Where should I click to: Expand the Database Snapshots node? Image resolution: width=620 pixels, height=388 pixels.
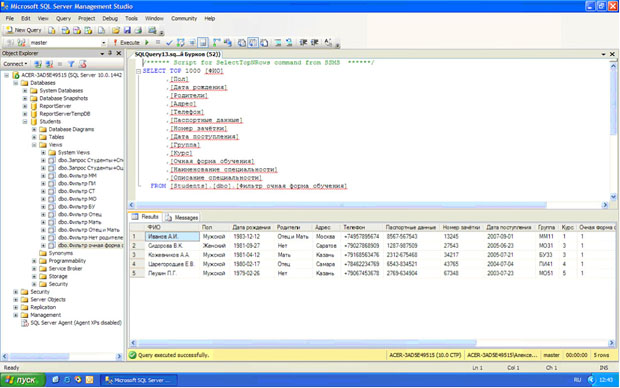pyautogui.click(x=25, y=98)
